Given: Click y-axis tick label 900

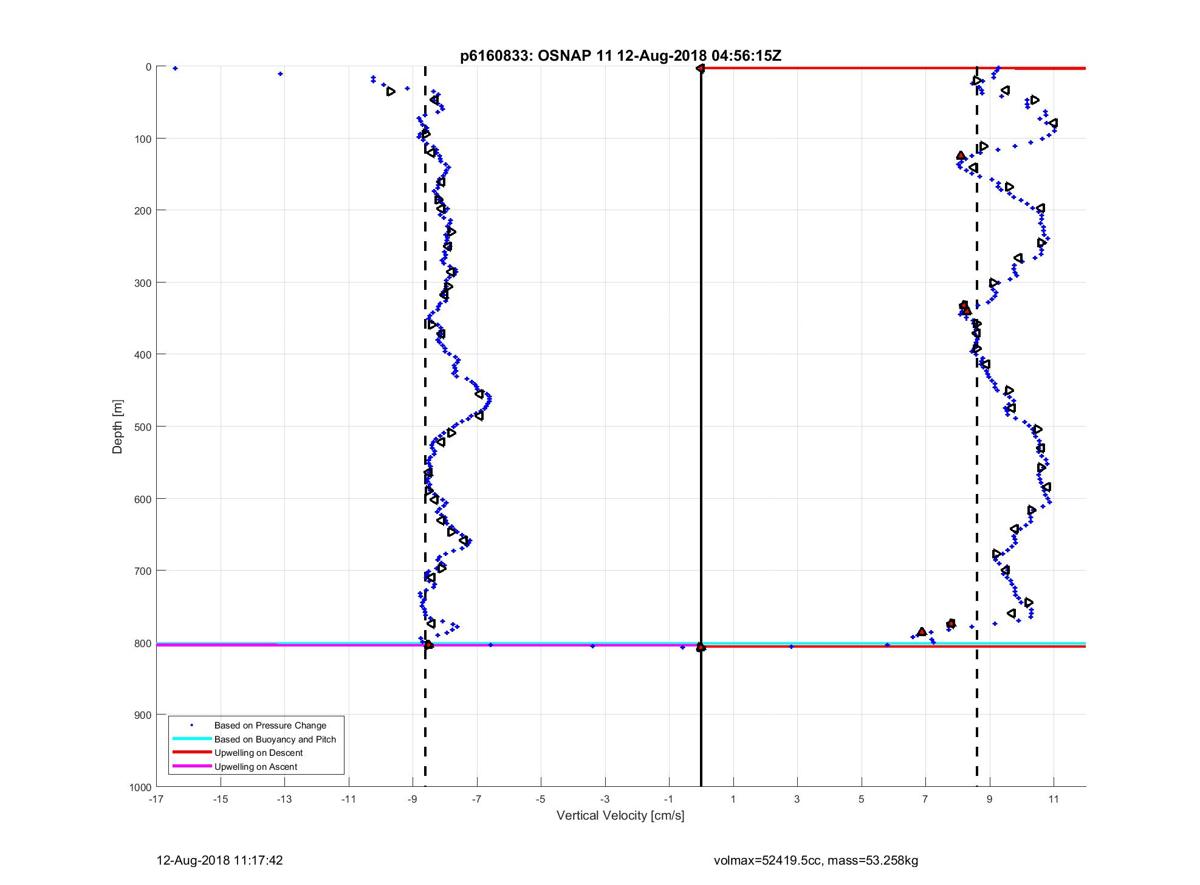Looking at the screenshot, I should click(x=142, y=715).
